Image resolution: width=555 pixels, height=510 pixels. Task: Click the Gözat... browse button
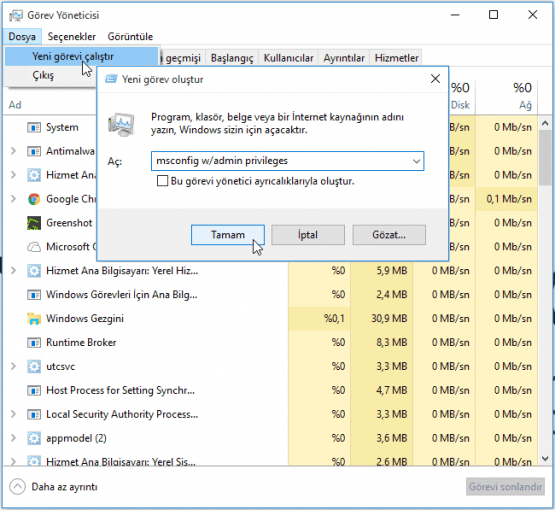(x=389, y=235)
